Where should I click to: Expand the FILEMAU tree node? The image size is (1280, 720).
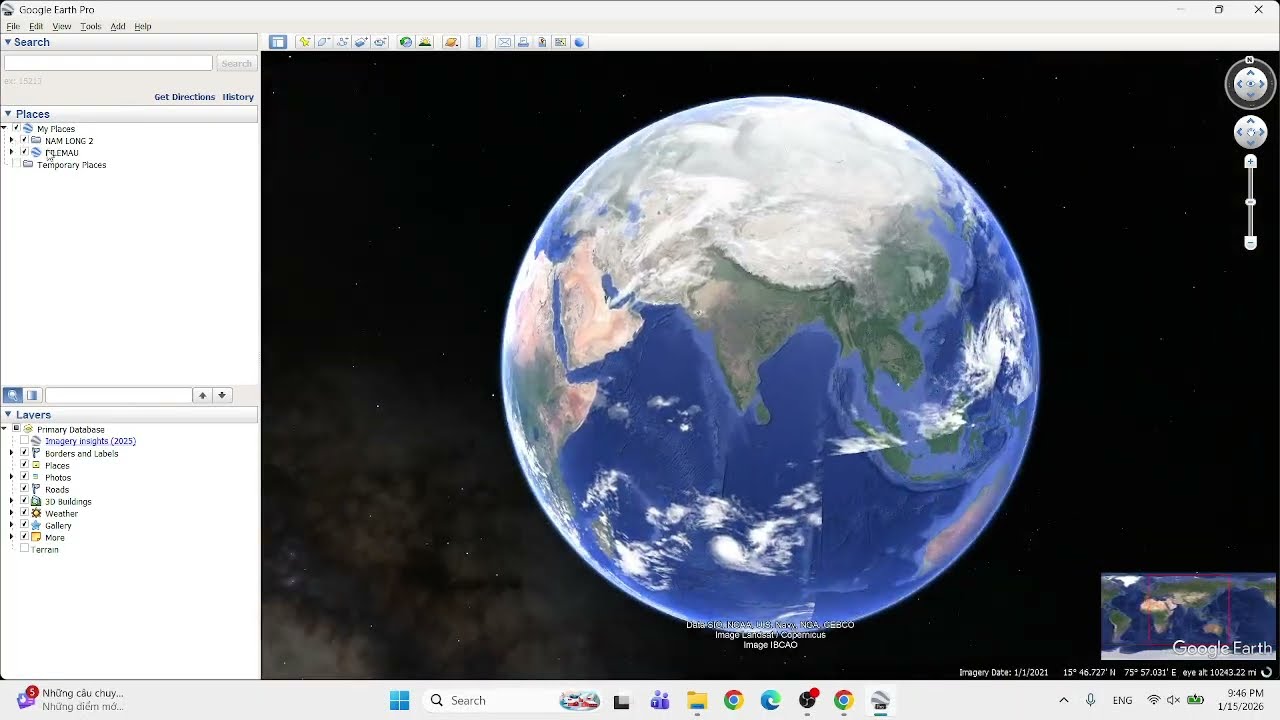point(11,153)
